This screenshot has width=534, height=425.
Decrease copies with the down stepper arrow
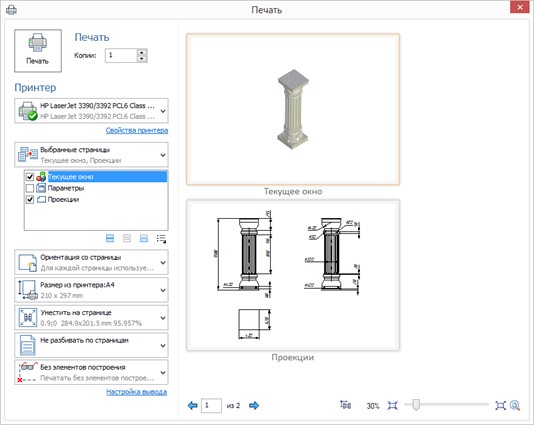coord(142,59)
